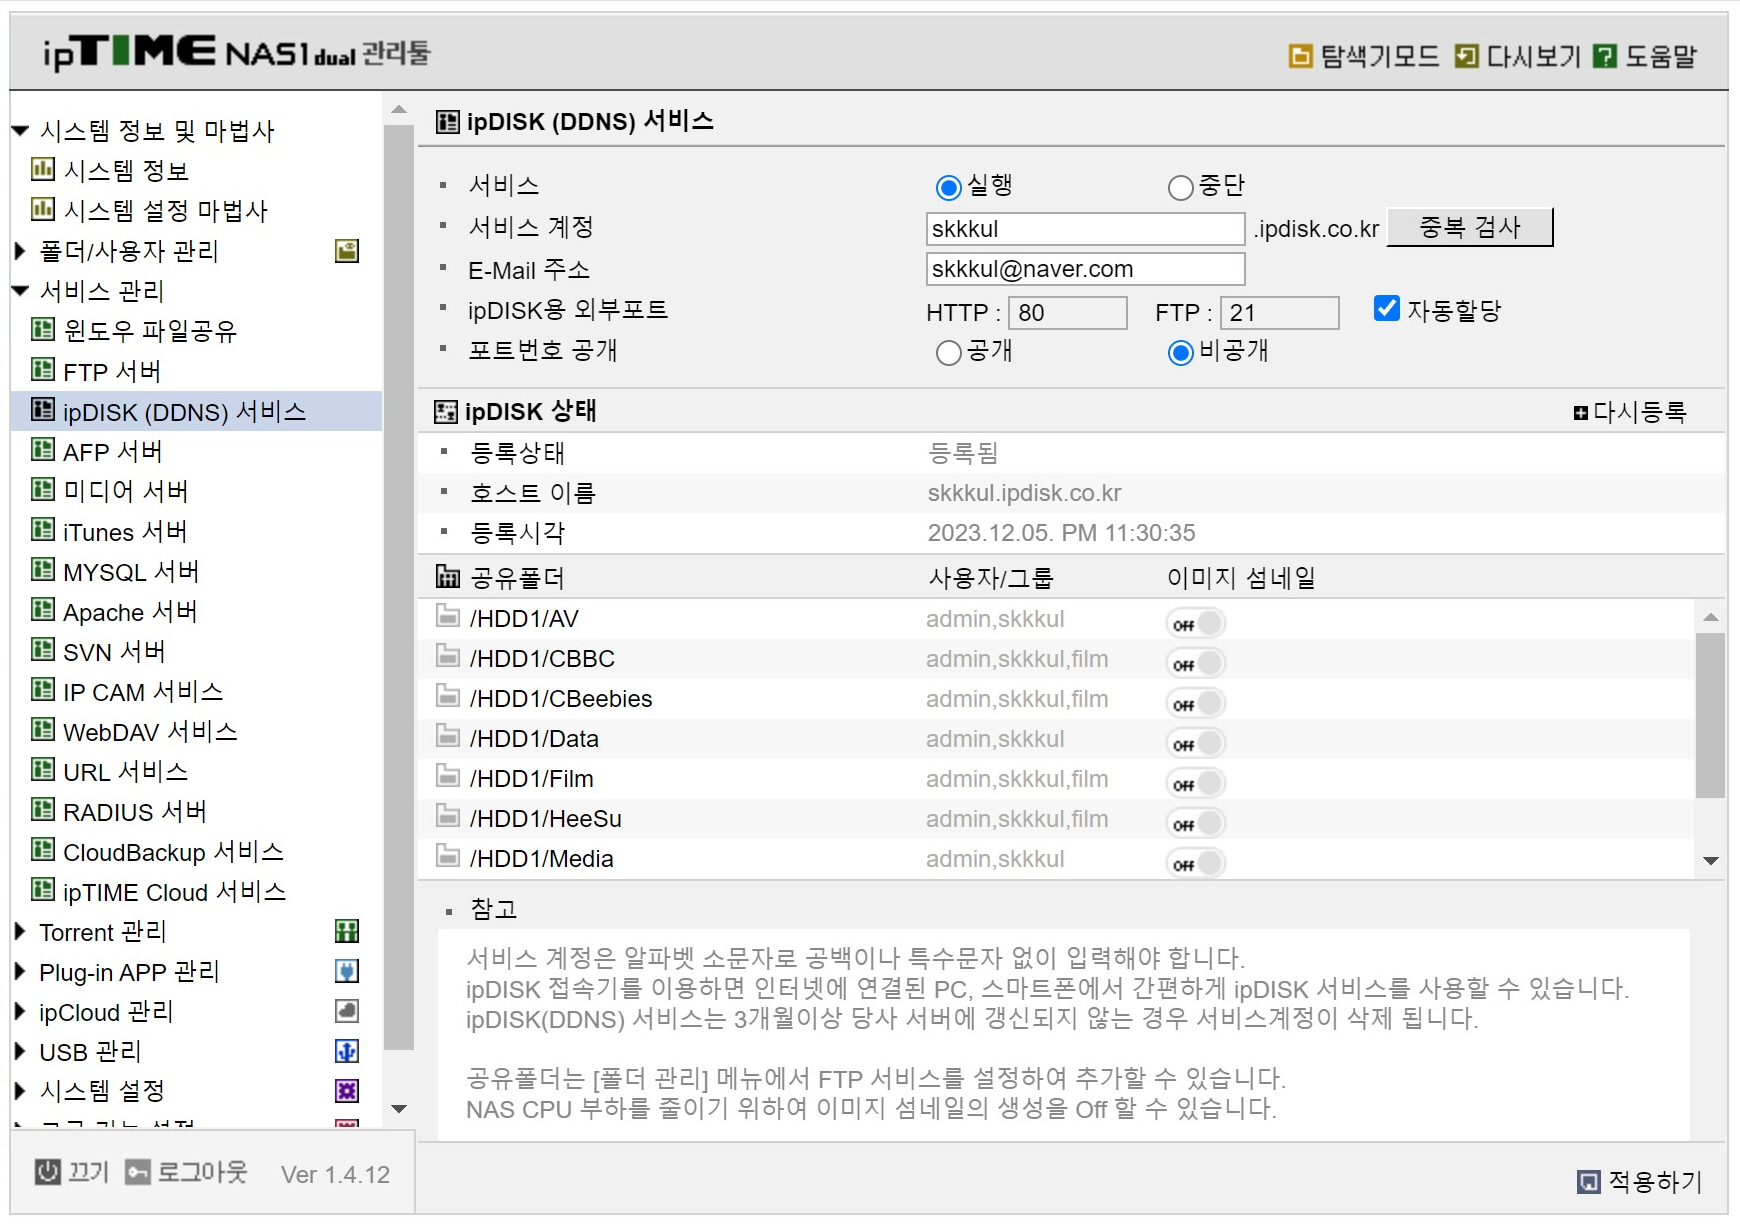Open the 도움말 help icon
The width and height of the screenshot is (1740, 1229).
[1605, 56]
